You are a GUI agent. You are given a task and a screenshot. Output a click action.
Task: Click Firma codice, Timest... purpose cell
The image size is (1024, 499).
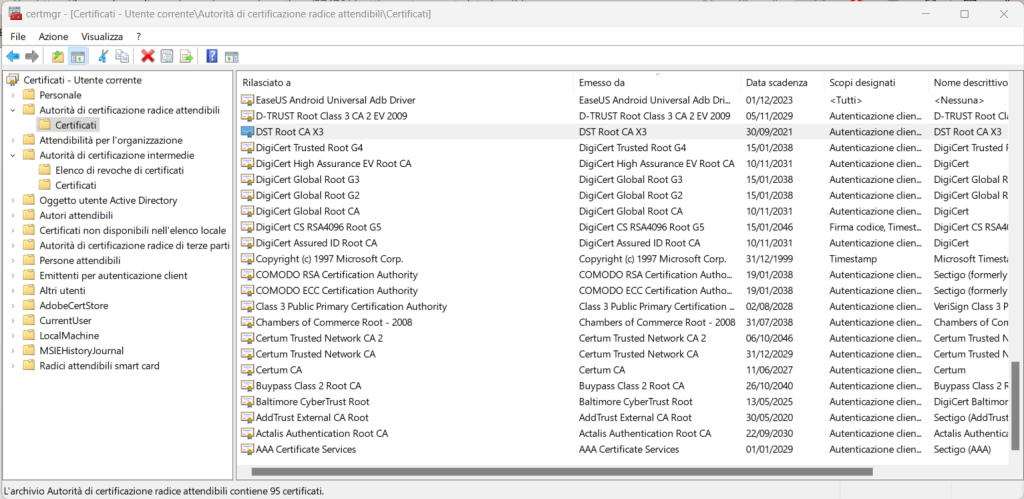874,227
